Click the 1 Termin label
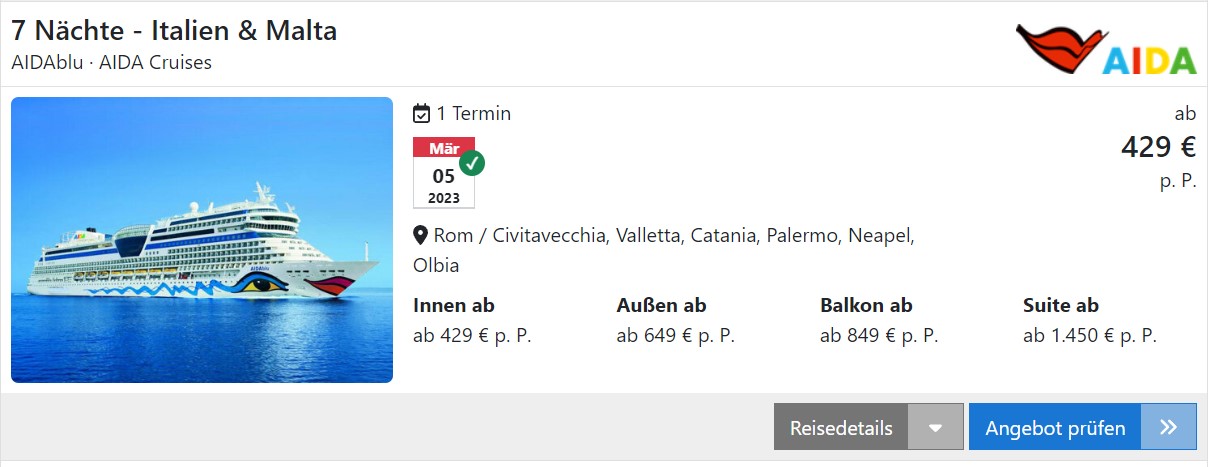The width and height of the screenshot is (1217, 467). click(x=474, y=113)
